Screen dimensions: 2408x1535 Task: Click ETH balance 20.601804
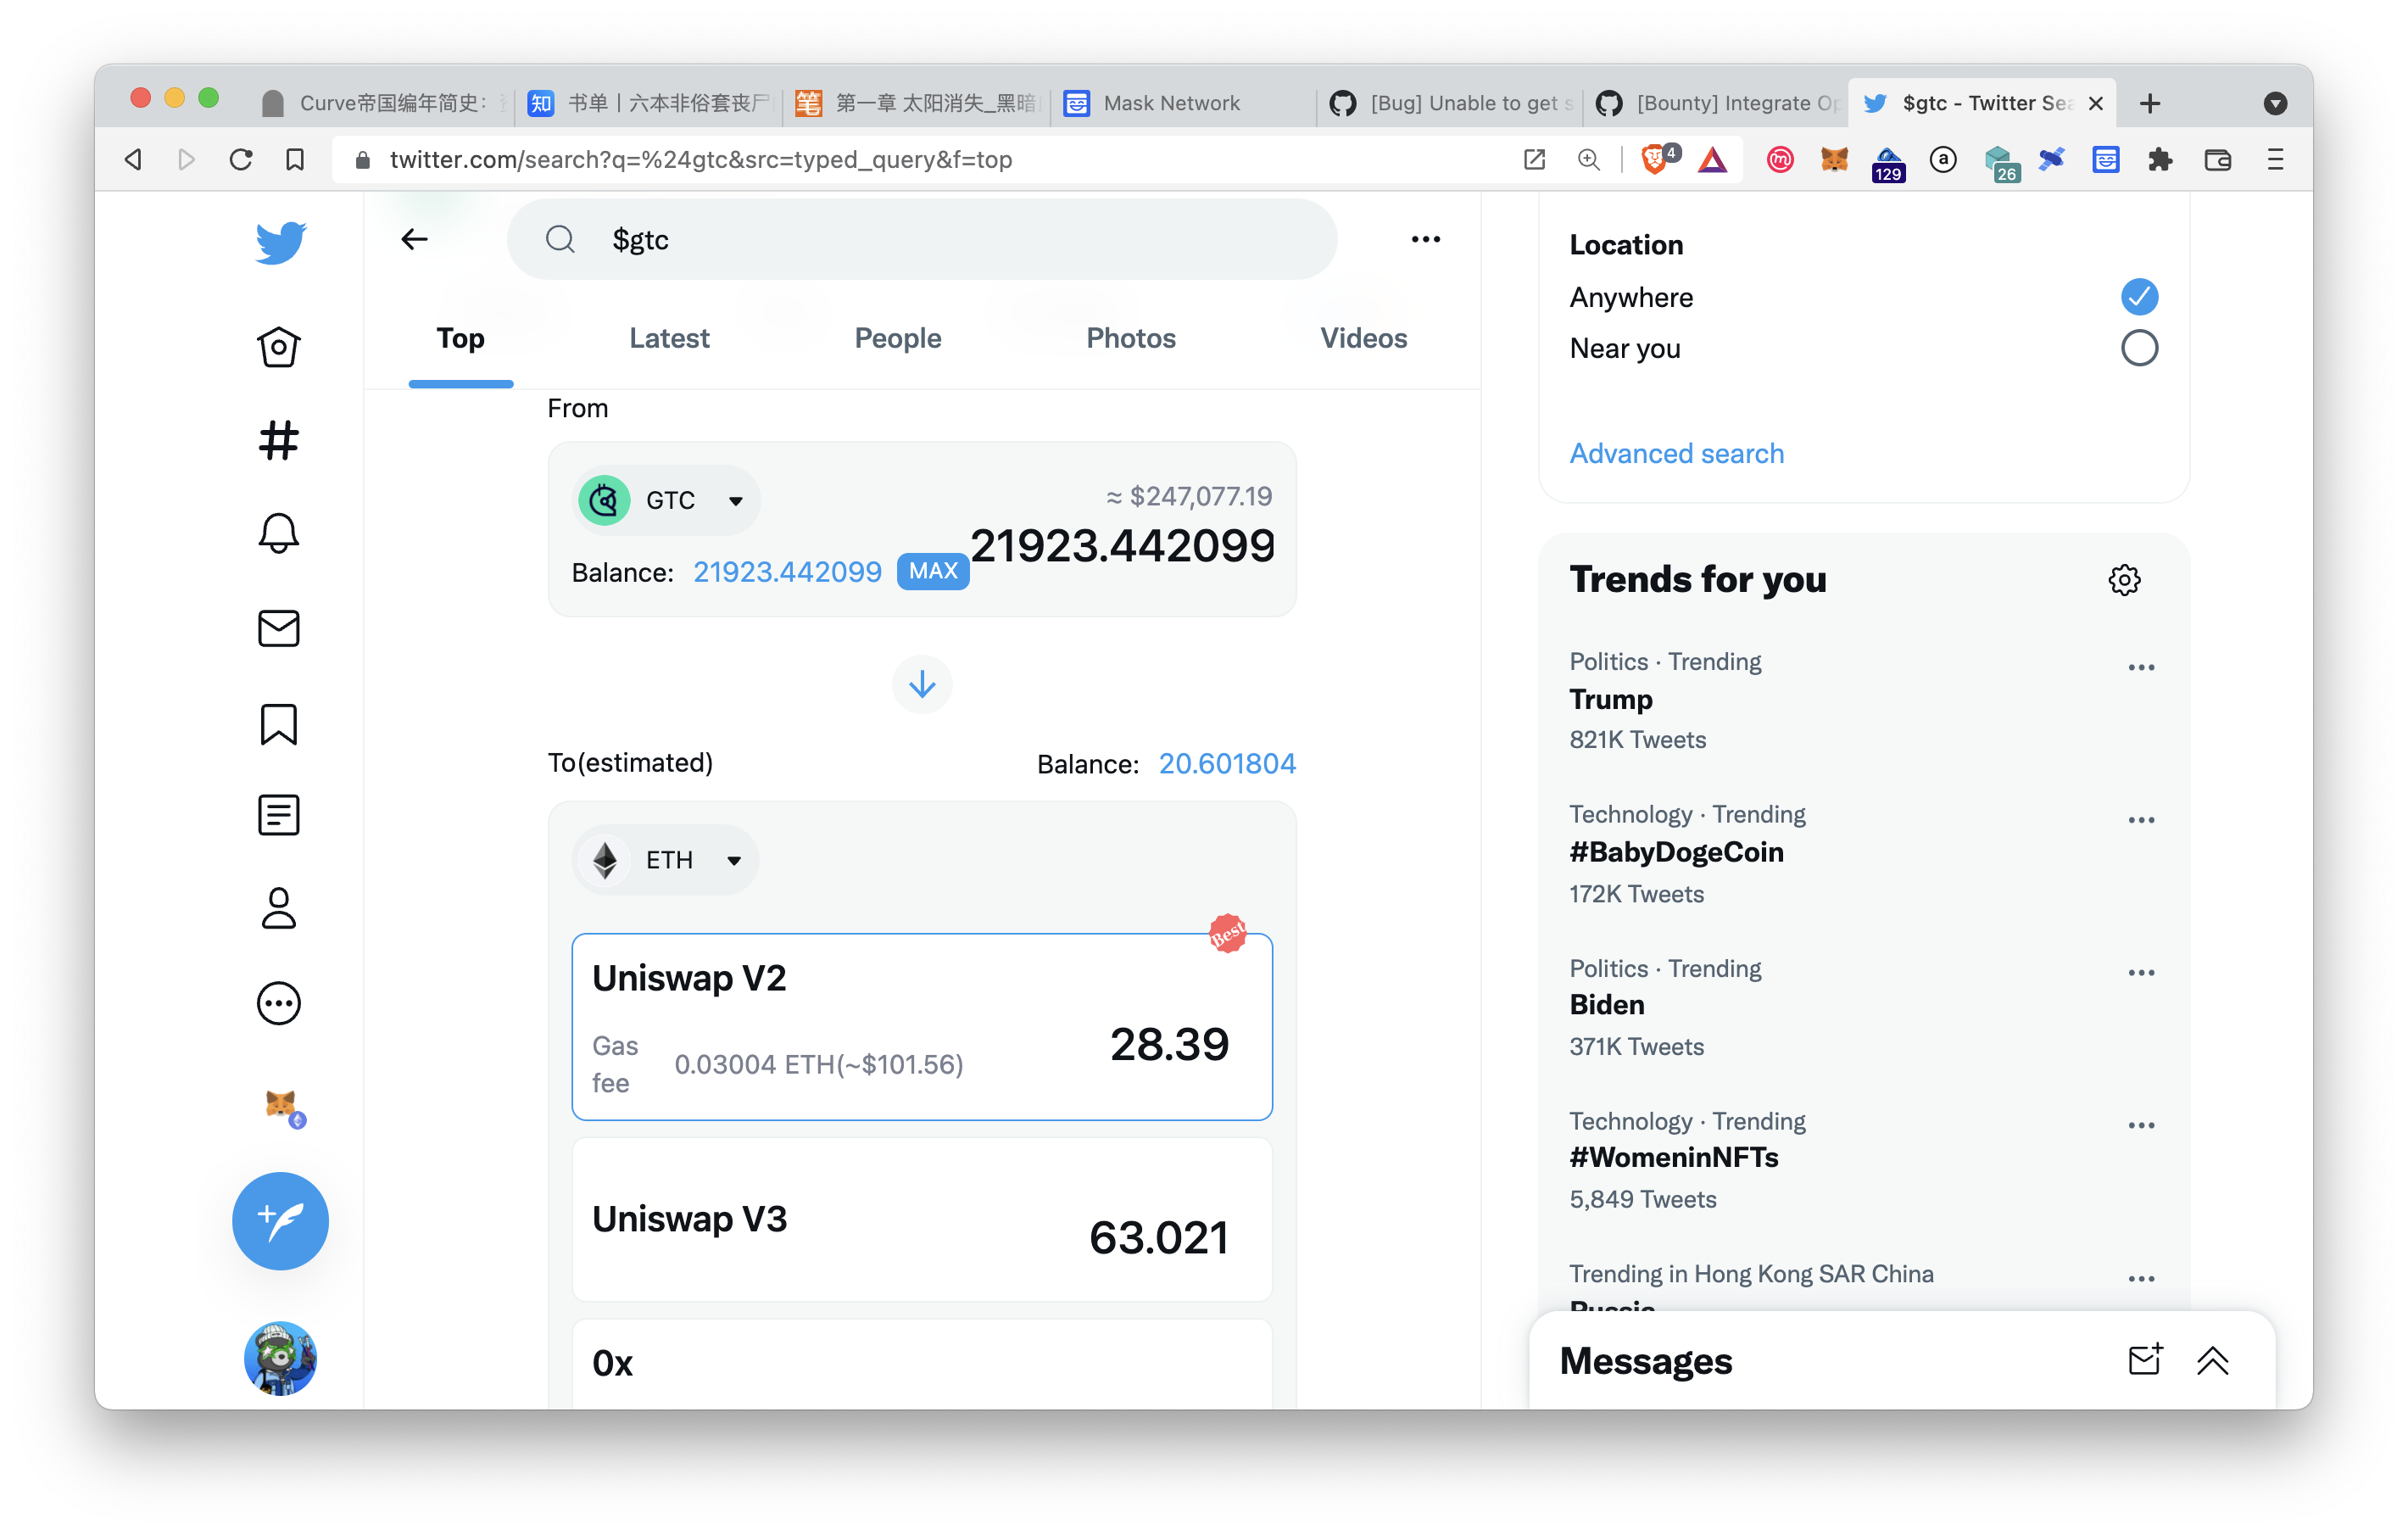tap(1227, 763)
